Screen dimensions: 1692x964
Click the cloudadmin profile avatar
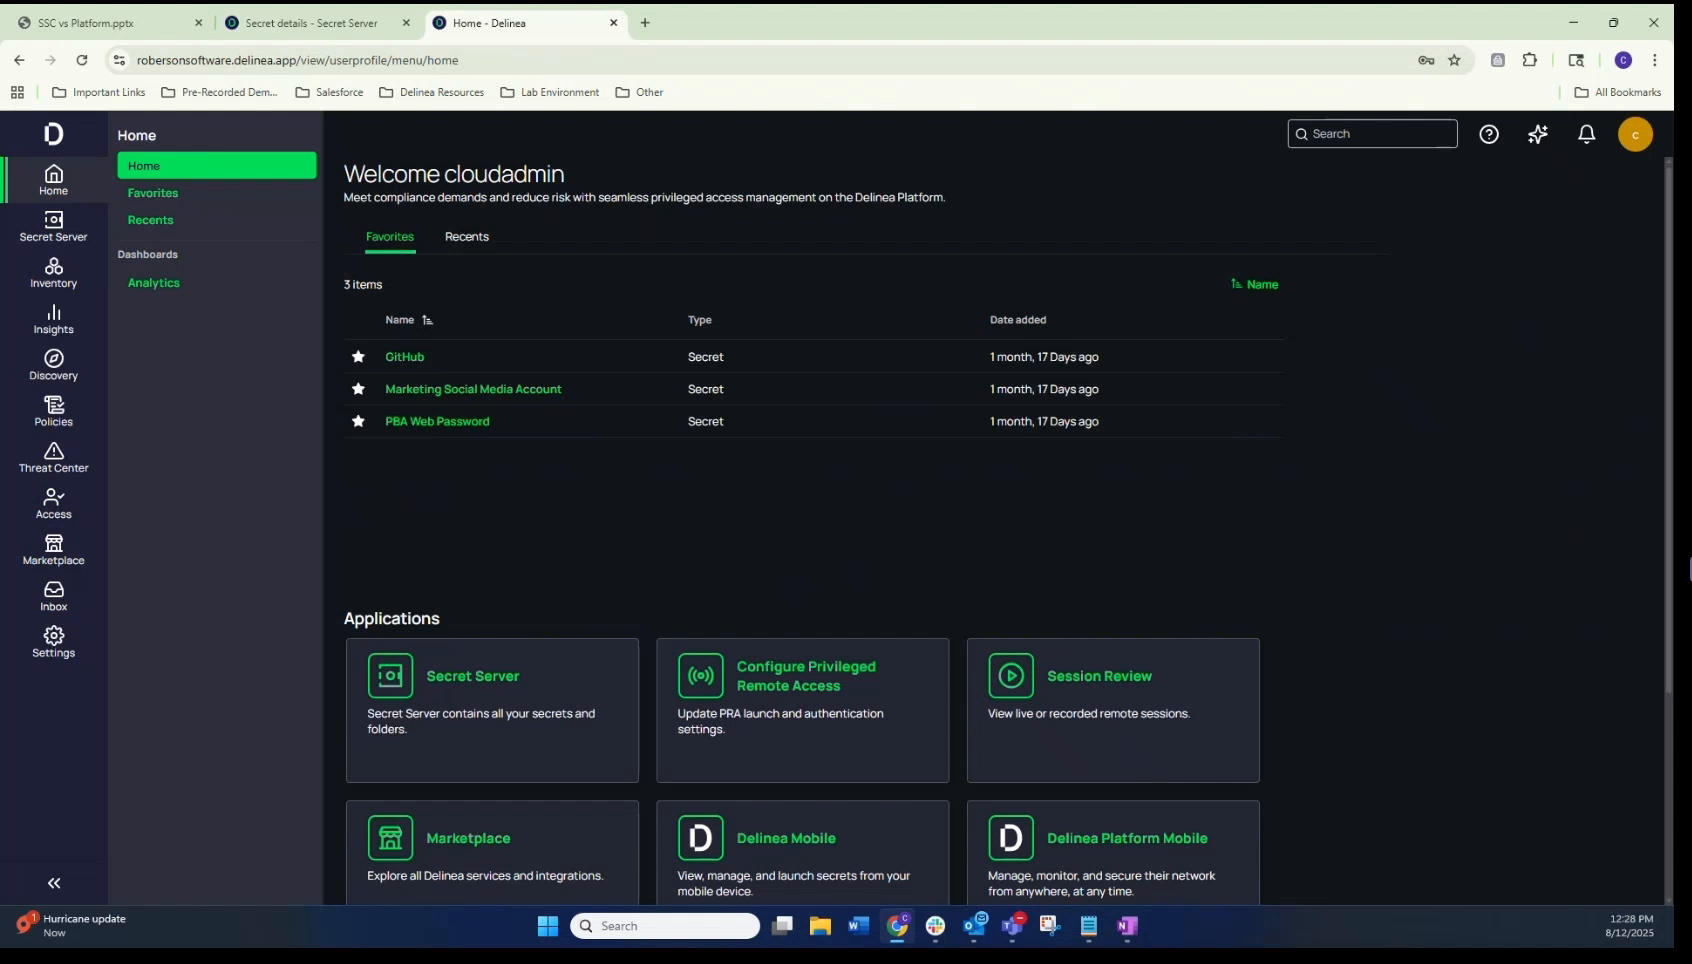(x=1635, y=134)
